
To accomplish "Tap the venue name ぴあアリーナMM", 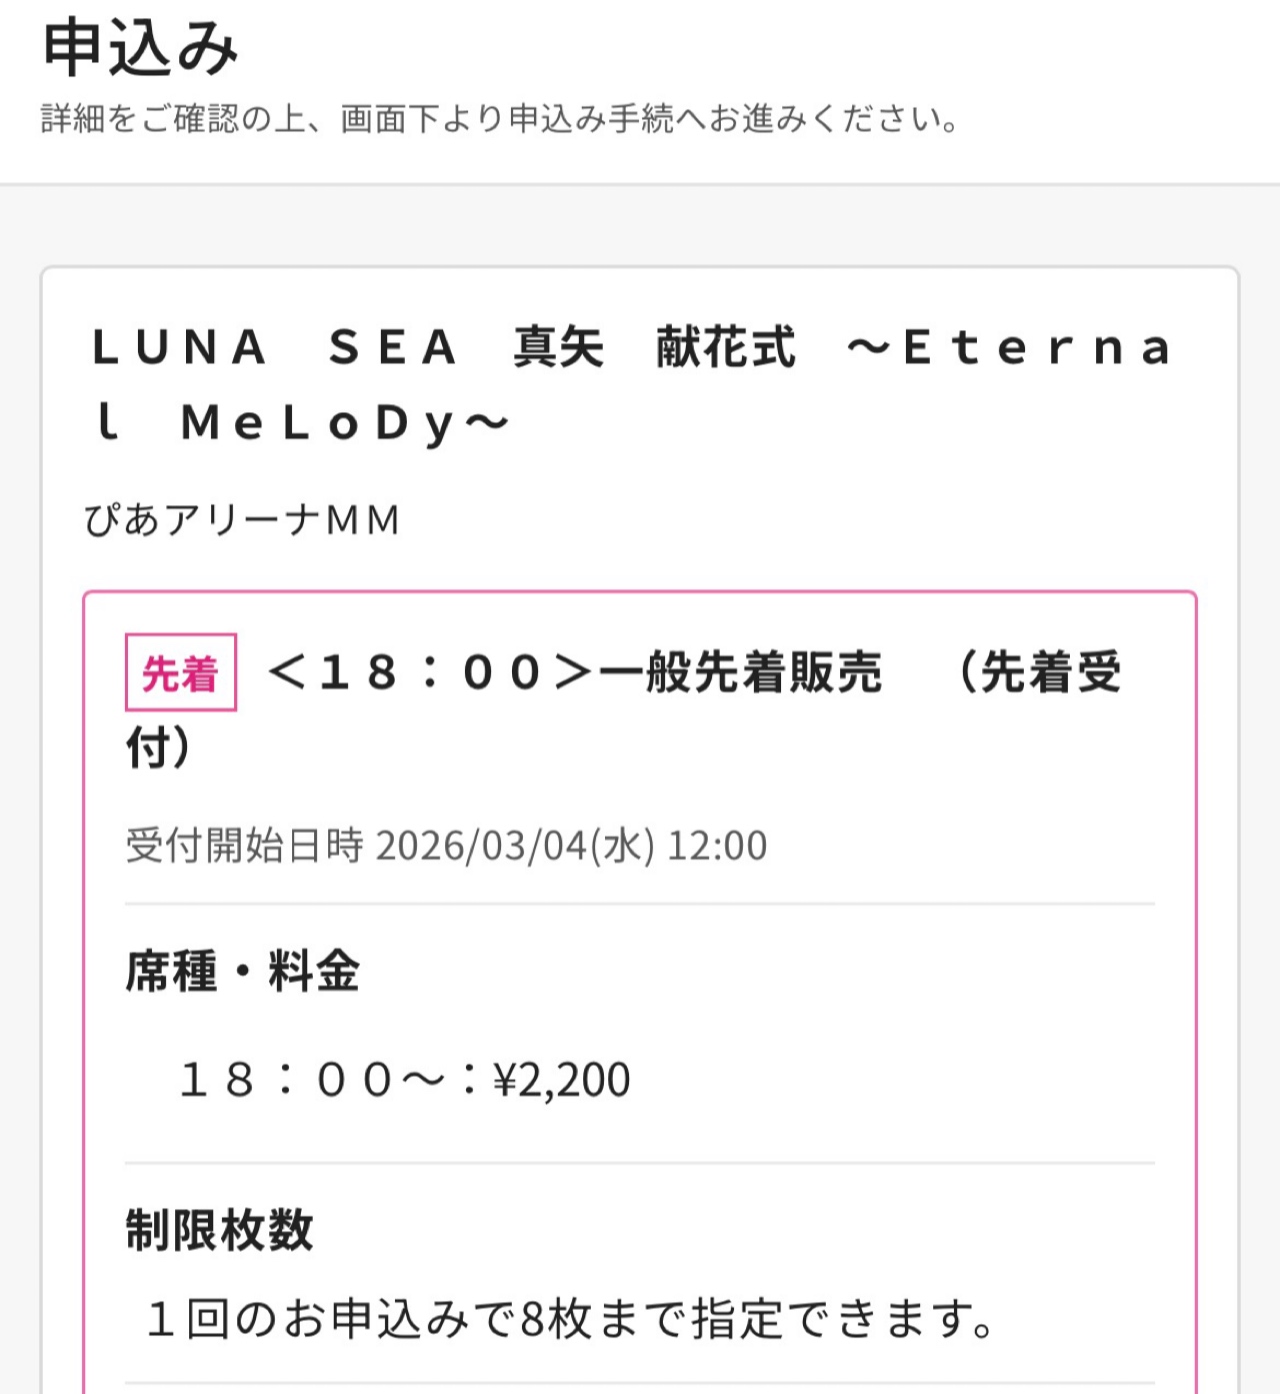I will (x=242, y=520).
